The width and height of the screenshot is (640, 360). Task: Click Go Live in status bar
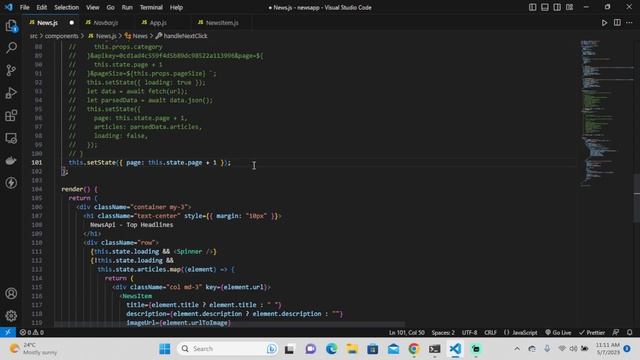[558, 333]
